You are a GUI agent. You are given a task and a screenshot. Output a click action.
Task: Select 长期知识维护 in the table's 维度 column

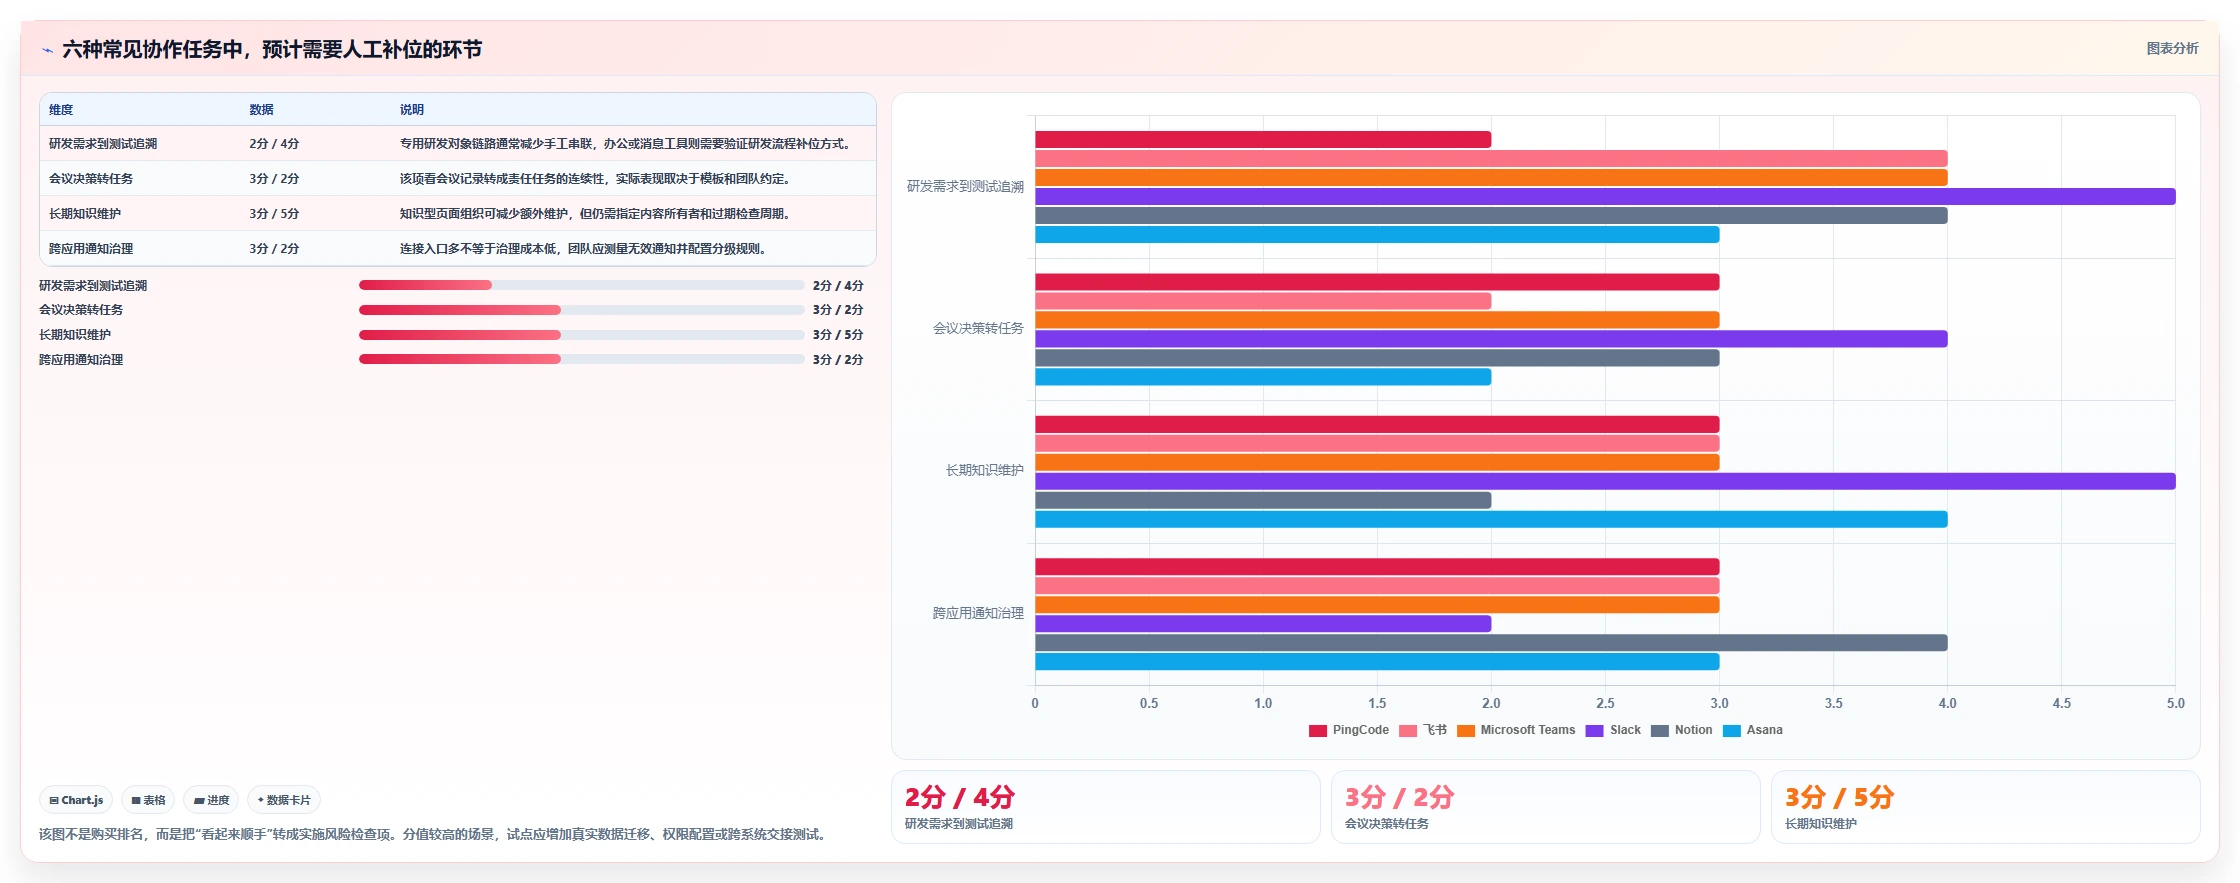pyautogui.click(x=85, y=214)
